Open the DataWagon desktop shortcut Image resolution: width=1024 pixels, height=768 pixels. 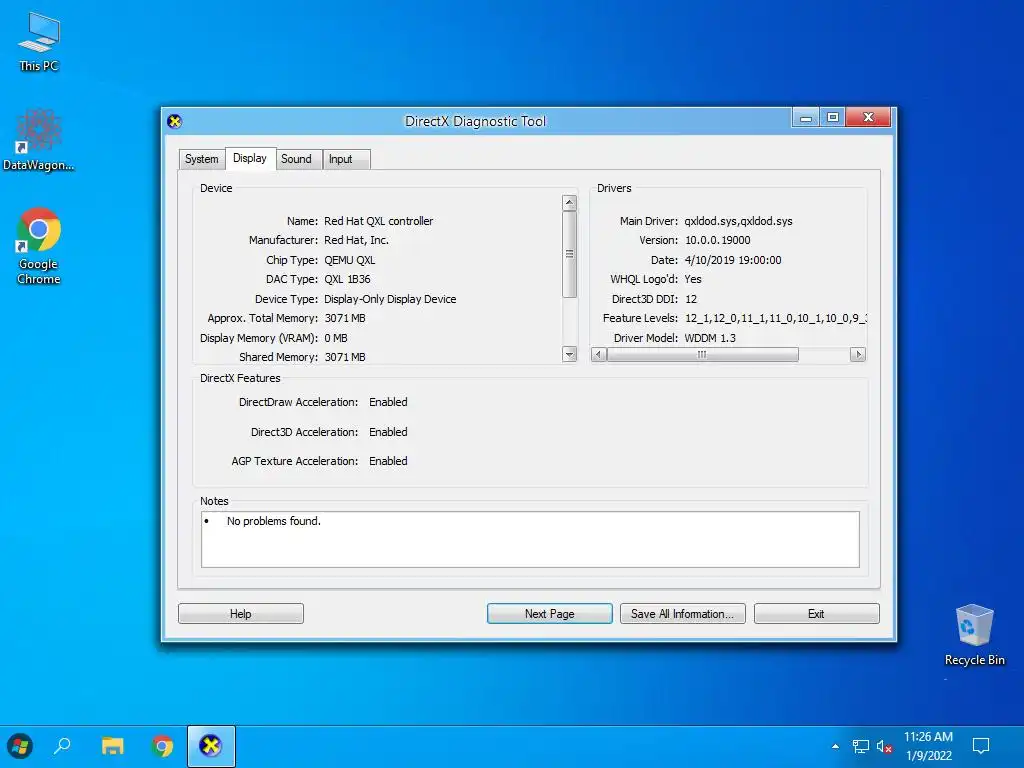pyautogui.click(x=39, y=140)
